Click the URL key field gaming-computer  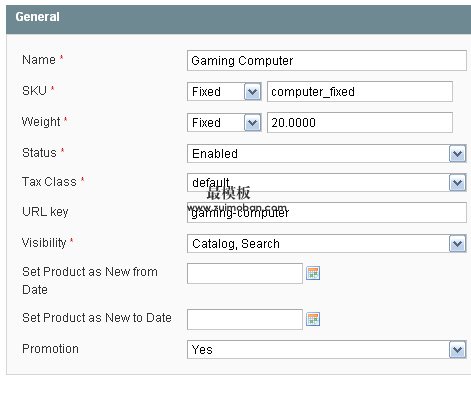pos(327,212)
